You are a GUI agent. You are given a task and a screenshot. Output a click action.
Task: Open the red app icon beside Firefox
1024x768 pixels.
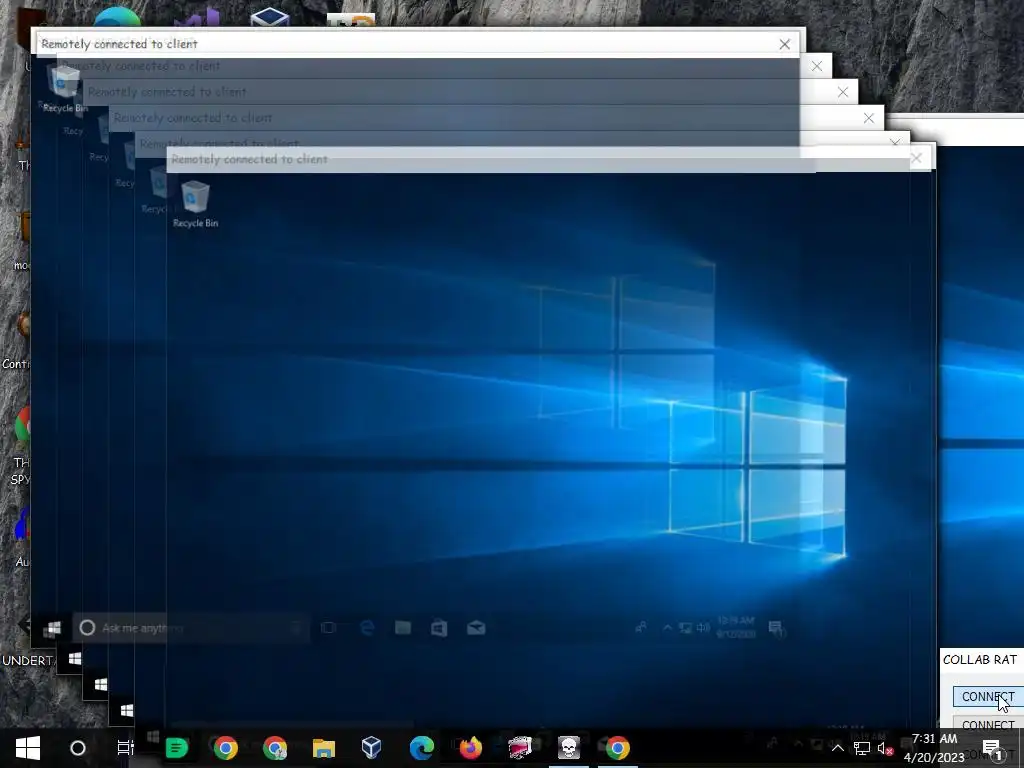pos(520,748)
